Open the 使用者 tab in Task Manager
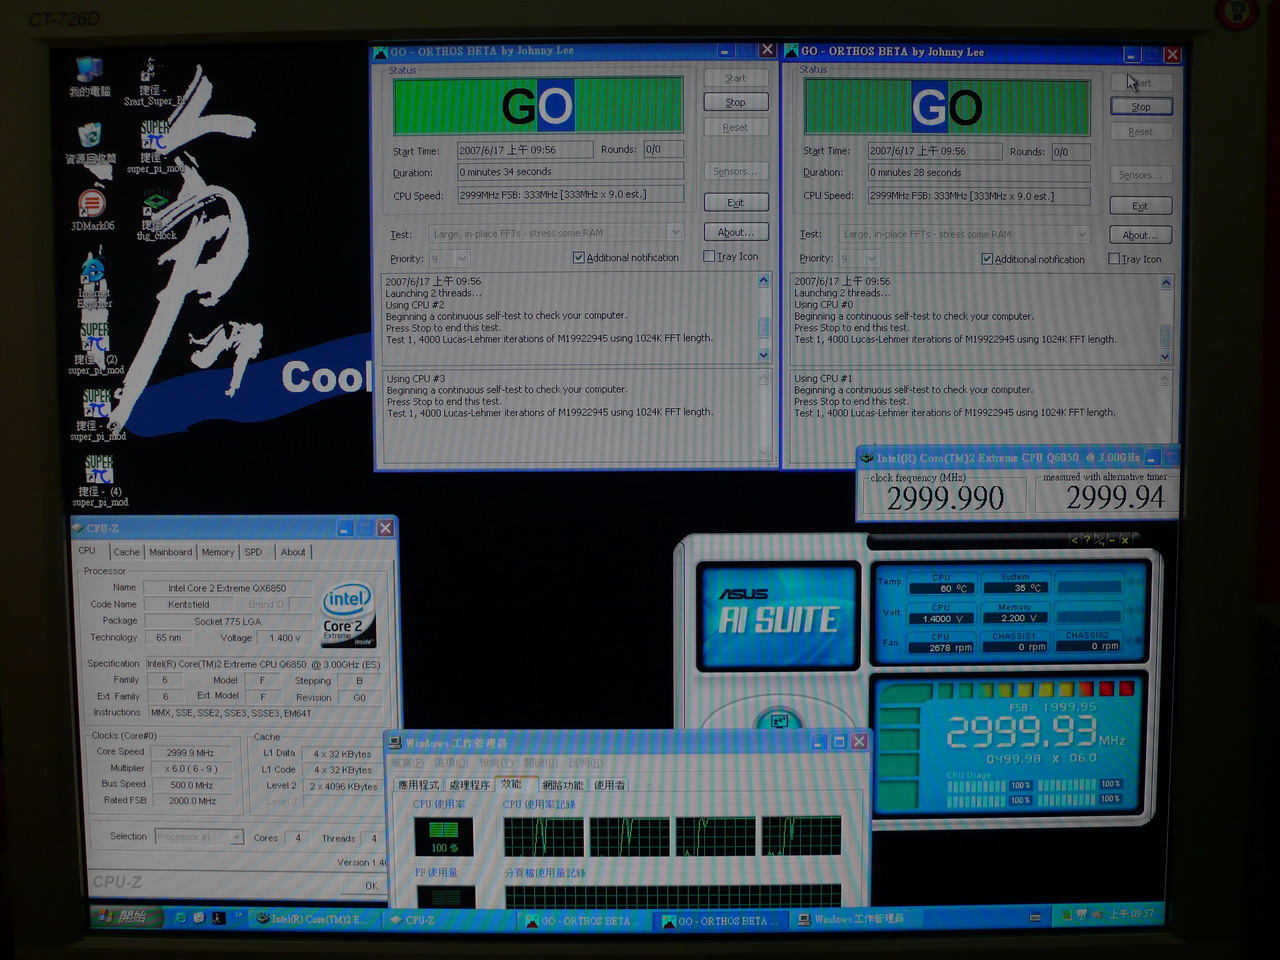 609,785
